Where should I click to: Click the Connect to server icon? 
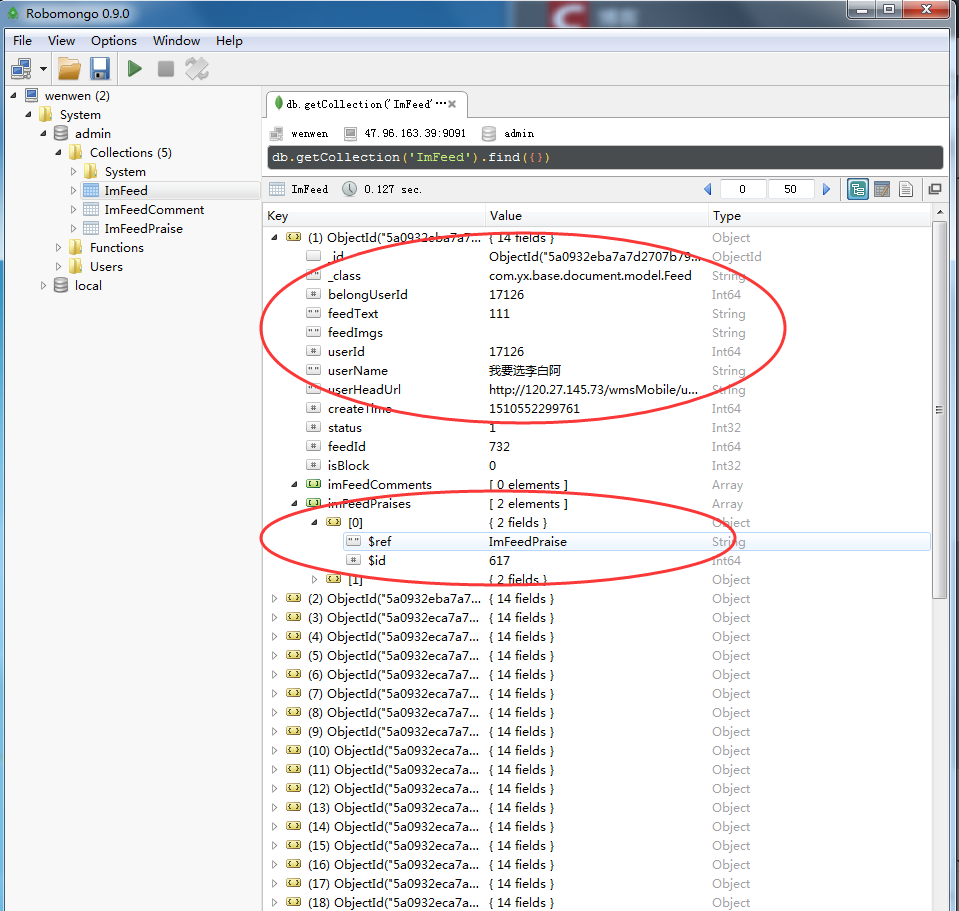click(x=21, y=68)
